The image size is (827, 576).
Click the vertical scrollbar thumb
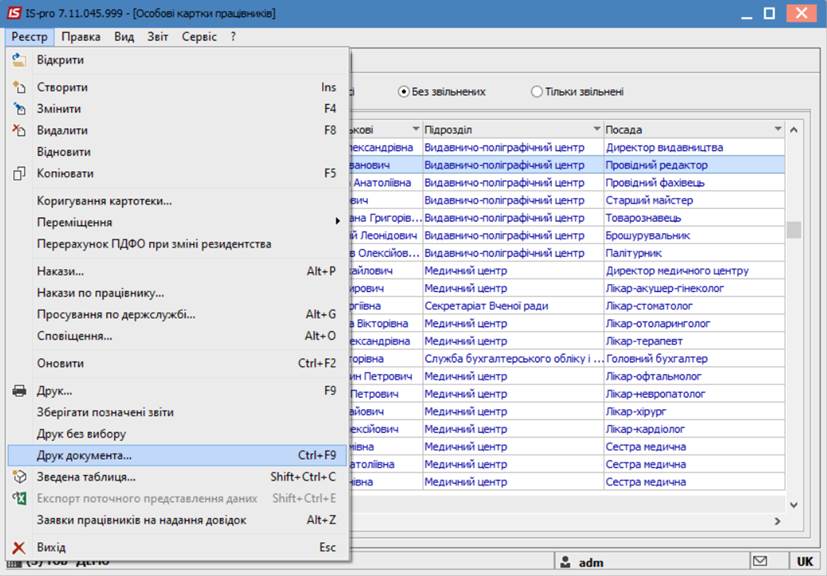tap(793, 230)
